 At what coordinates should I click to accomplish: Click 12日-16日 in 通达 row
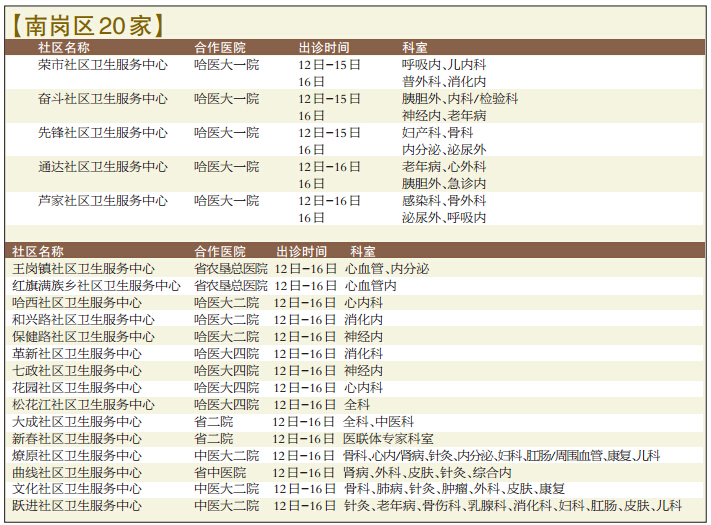329,167
